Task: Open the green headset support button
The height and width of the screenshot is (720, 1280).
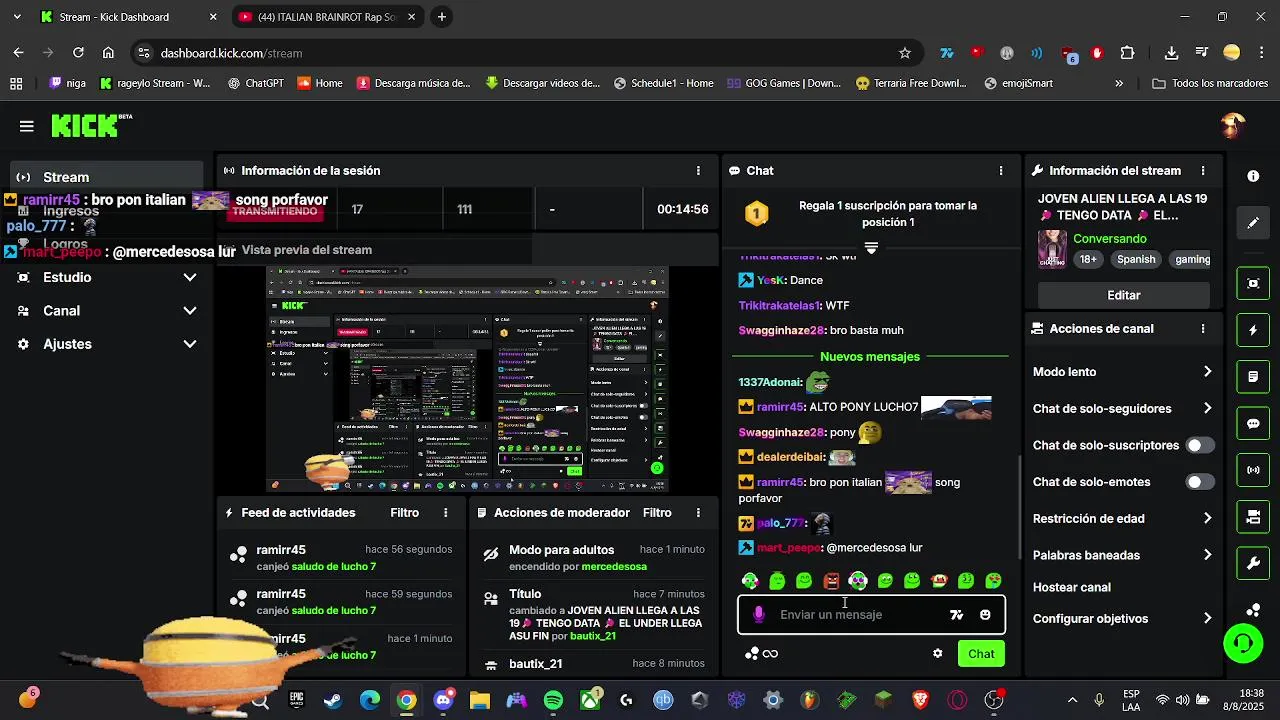Action: click(1244, 643)
